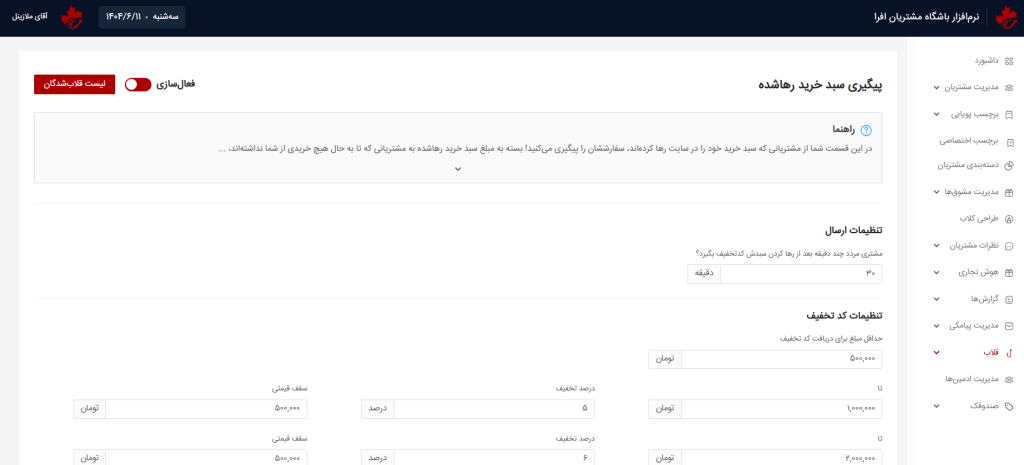Click the طراحی کلاب icon in sidebar

1008,218
